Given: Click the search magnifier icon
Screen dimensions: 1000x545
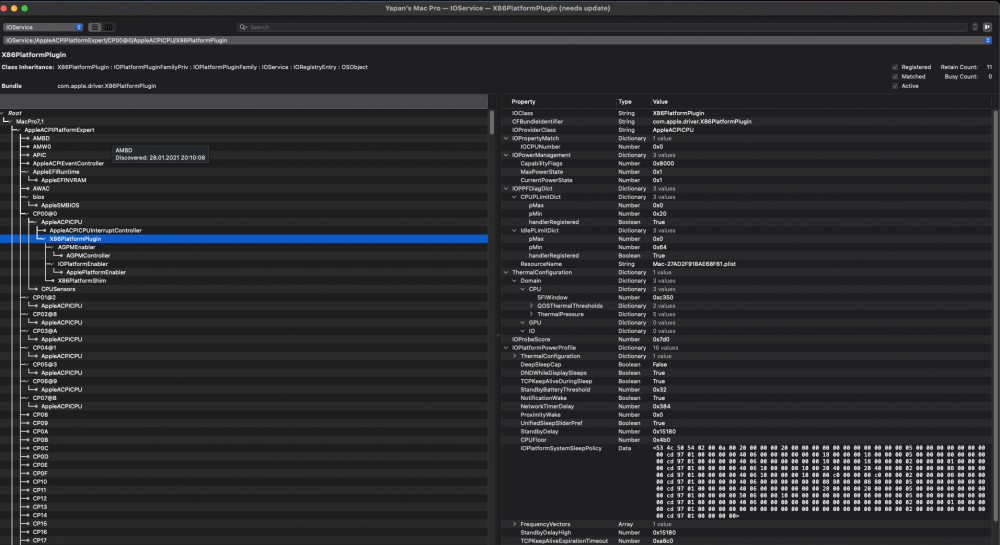Looking at the screenshot, I should coord(243,27).
